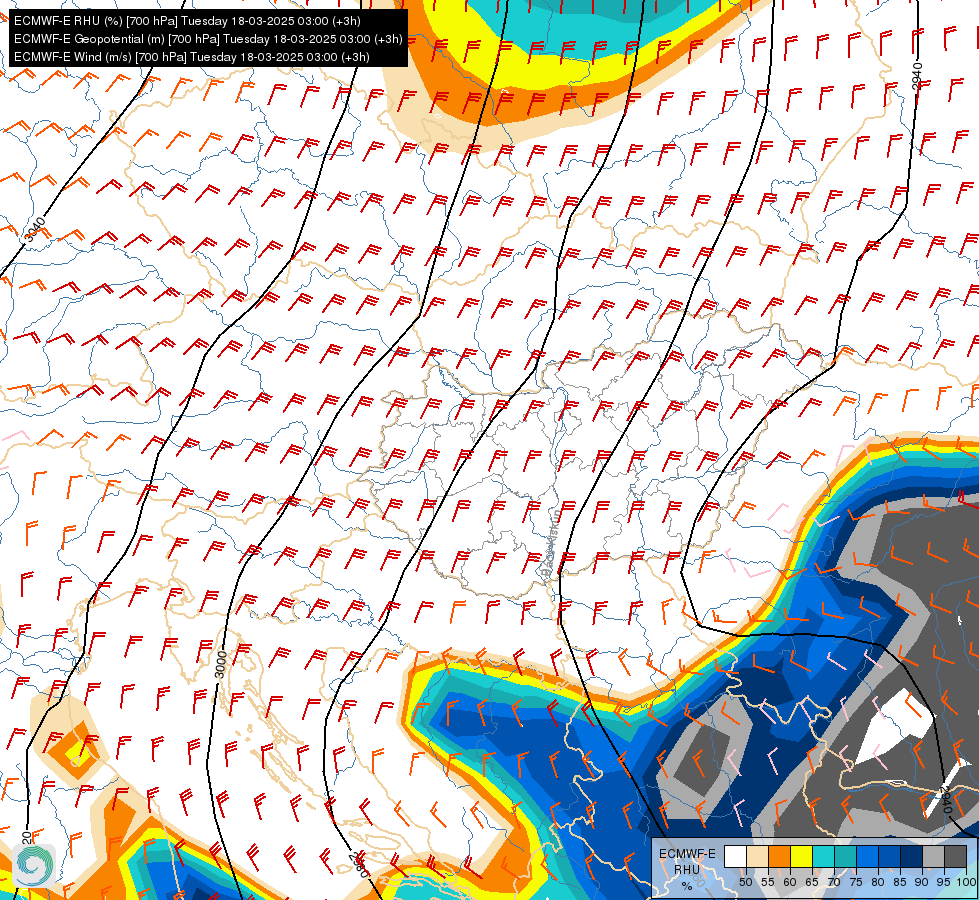Click the 2980 contour label near bottom edge
The image size is (979, 900).
coord(358,864)
